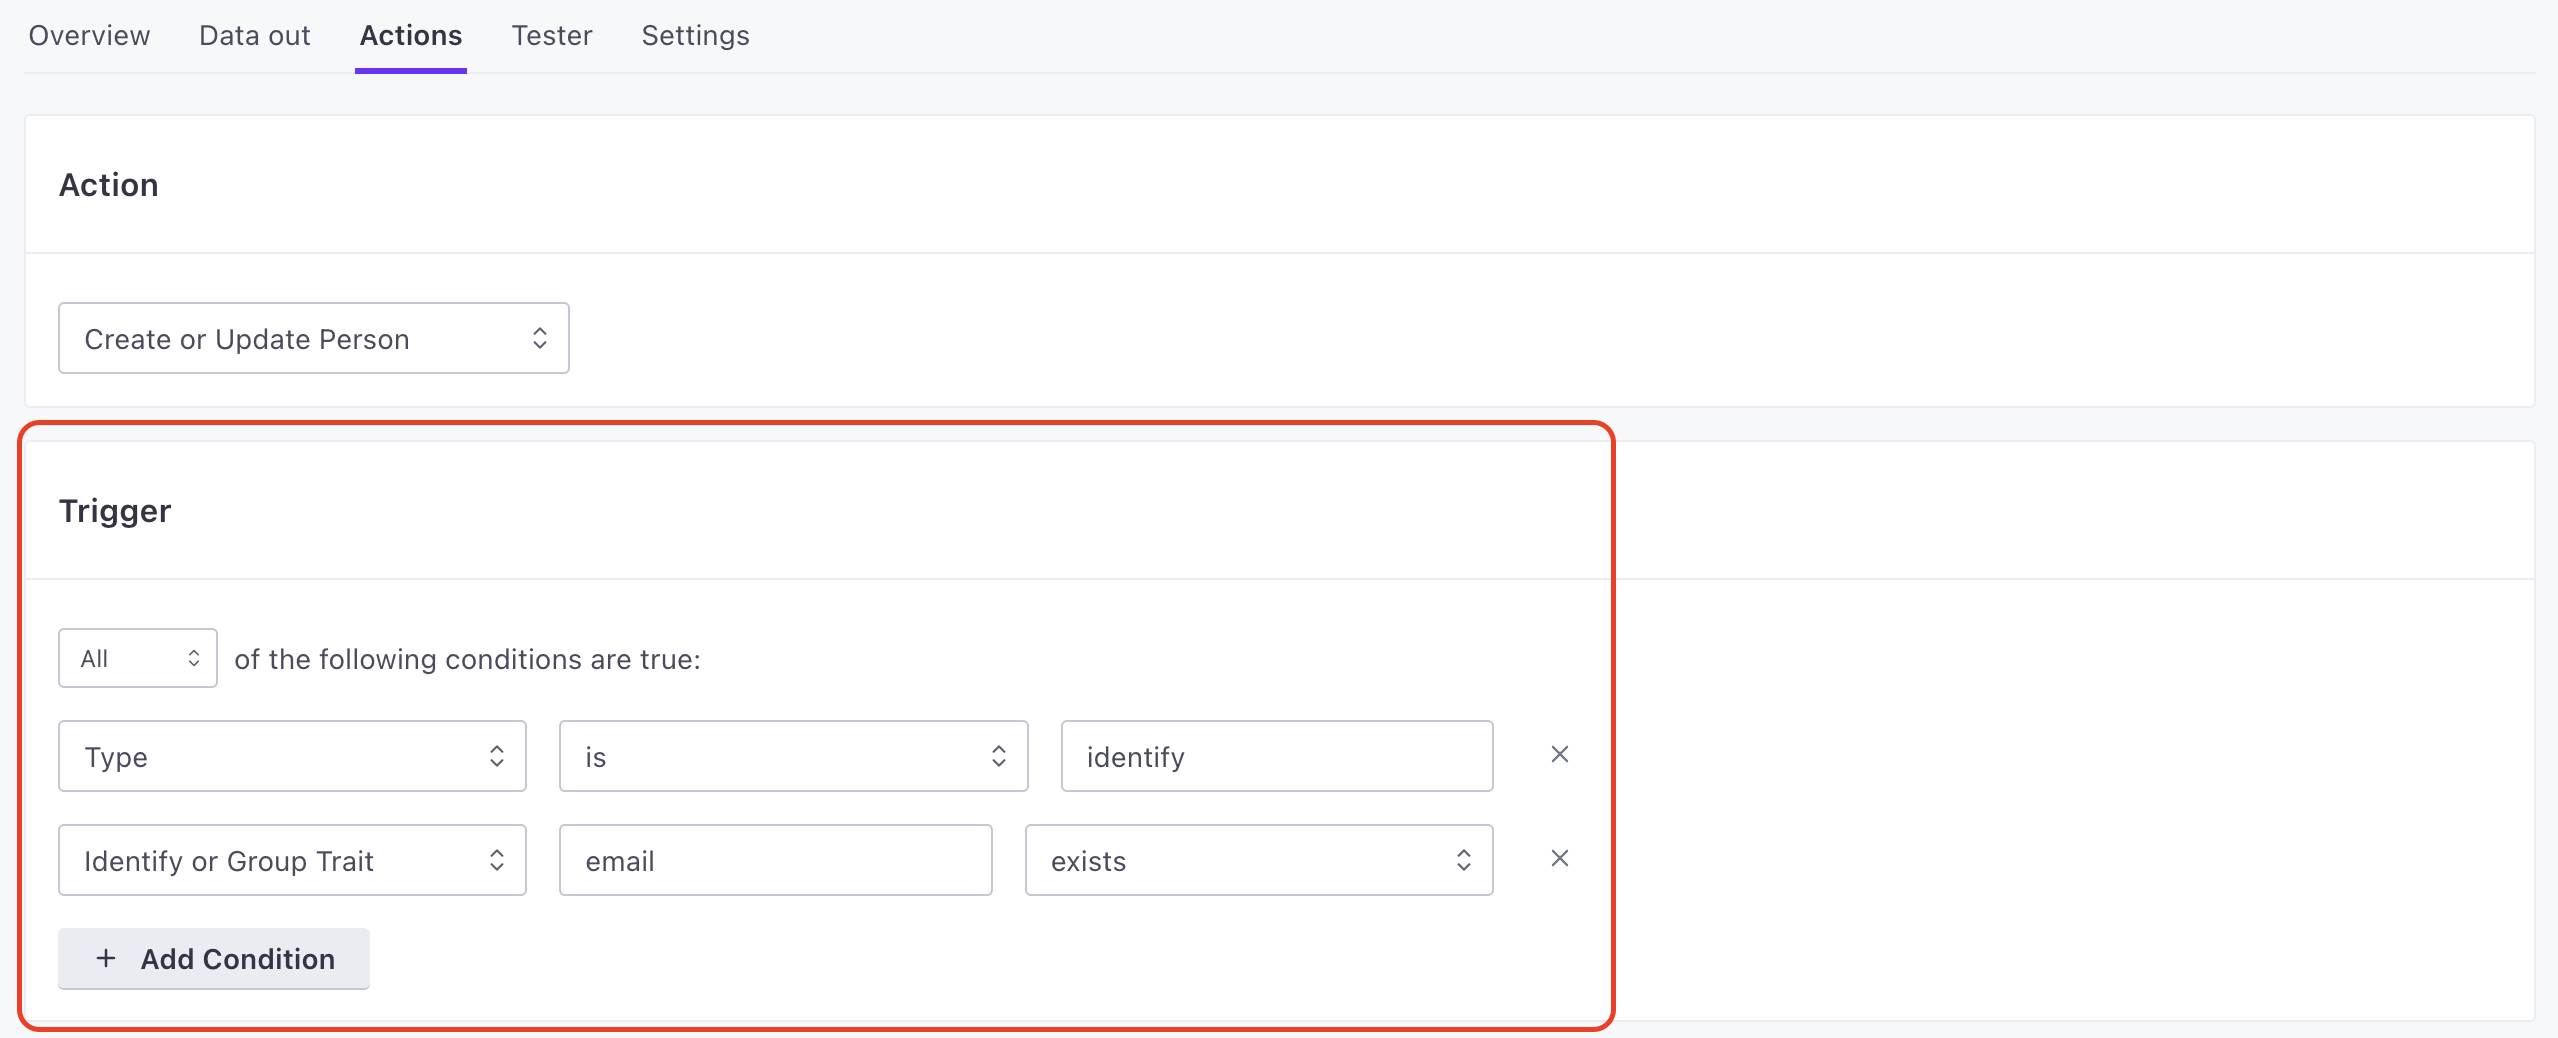This screenshot has height=1038, width=2558.
Task: Expand the 'is' operator dropdown
Action: pos(792,757)
